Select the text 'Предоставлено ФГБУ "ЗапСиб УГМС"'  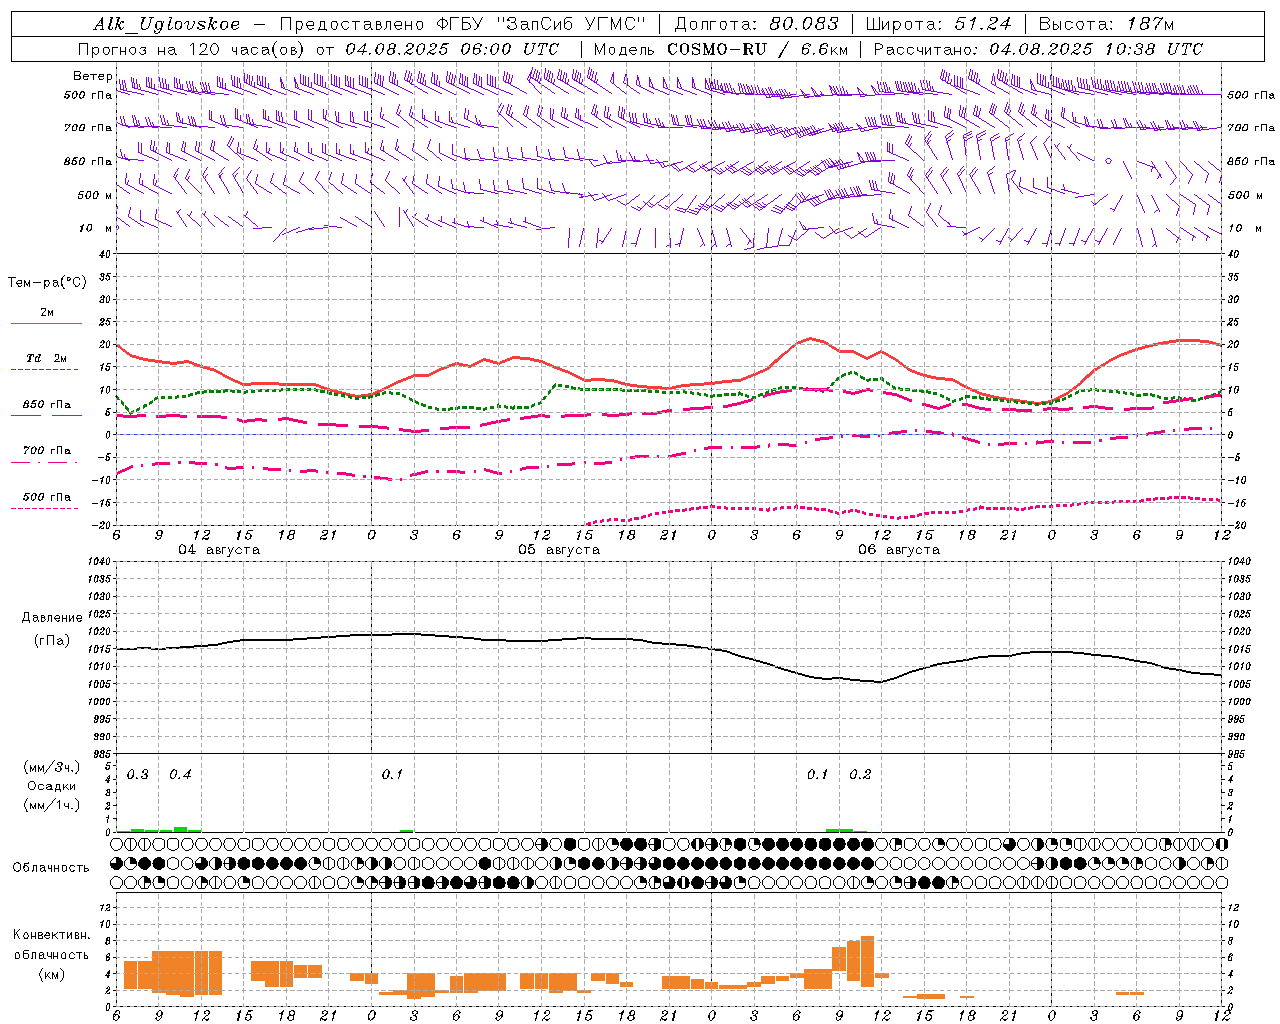click(463, 24)
